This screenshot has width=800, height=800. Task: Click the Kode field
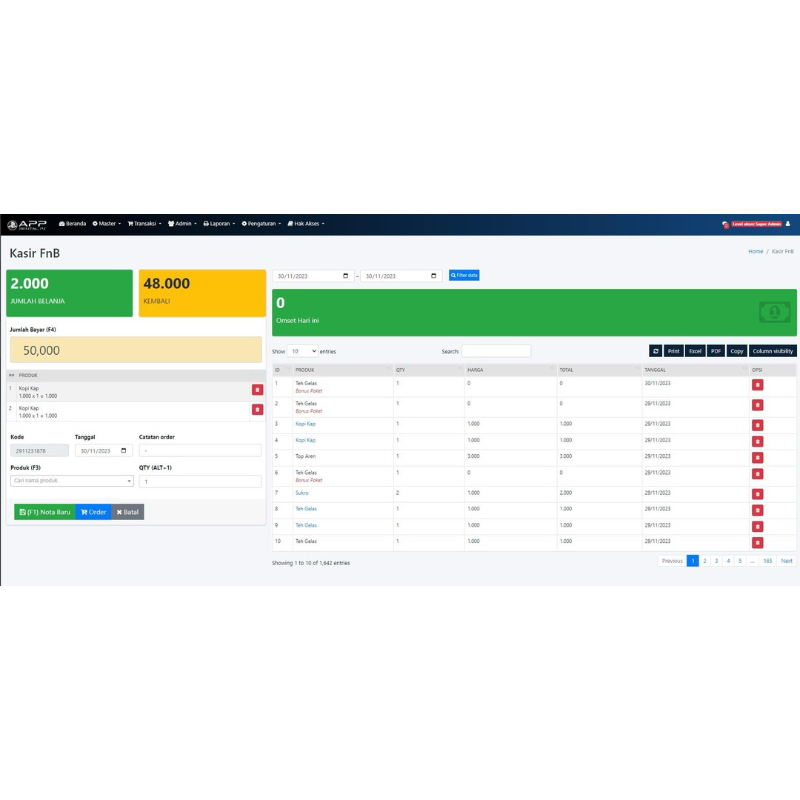39,451
